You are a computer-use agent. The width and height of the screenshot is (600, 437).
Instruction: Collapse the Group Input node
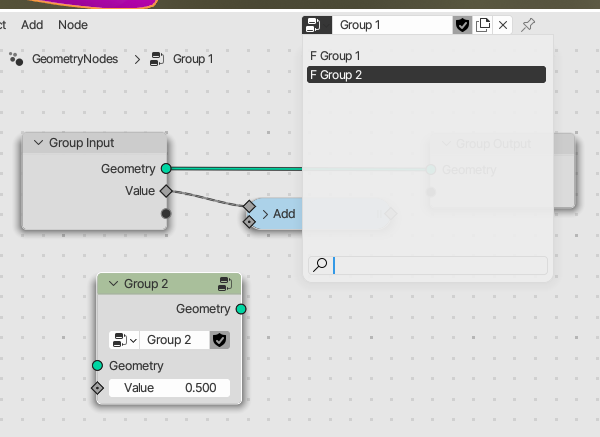[38, 143]
